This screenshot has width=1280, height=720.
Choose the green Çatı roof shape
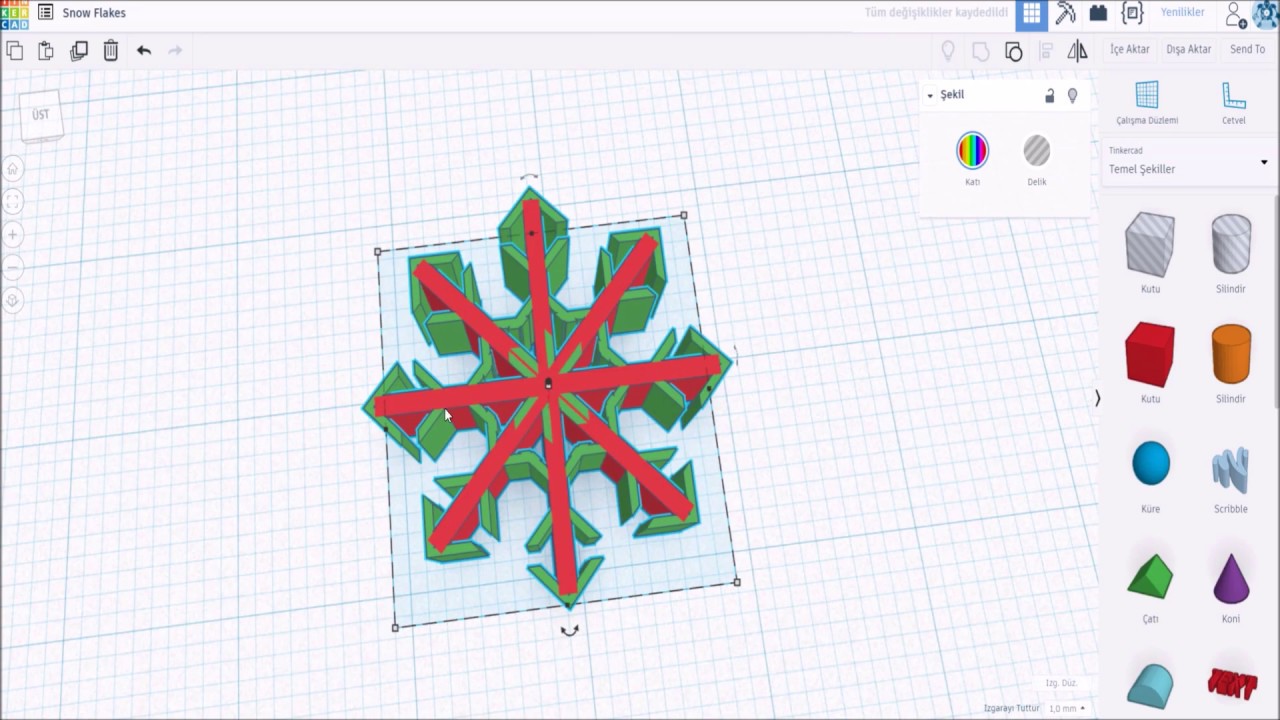[1151, 577]
